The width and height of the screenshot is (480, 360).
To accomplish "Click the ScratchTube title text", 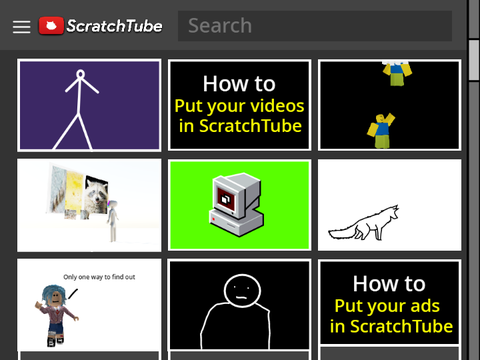I will (114, 26).
